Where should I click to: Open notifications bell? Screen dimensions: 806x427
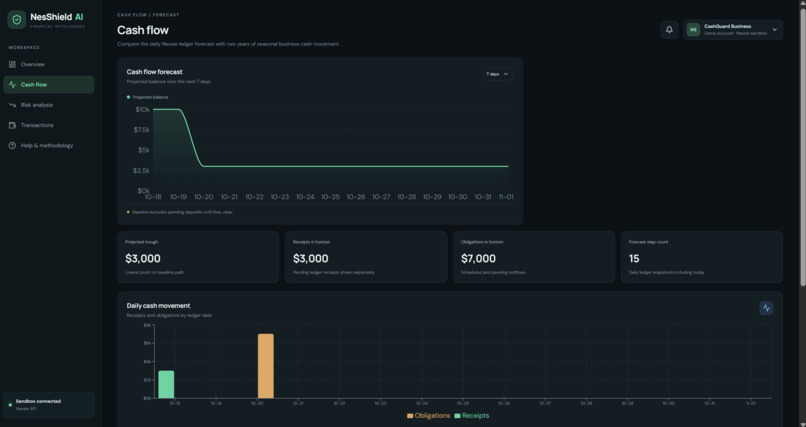[669, 30]
